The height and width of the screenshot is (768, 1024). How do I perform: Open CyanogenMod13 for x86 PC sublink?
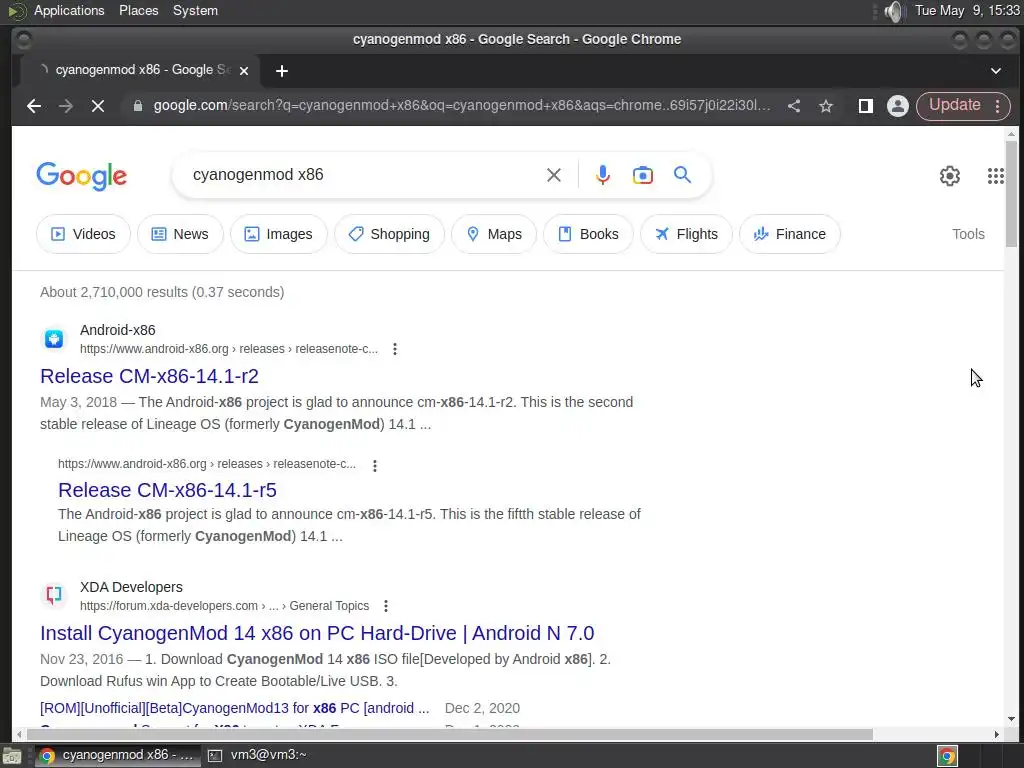[234, 708]
